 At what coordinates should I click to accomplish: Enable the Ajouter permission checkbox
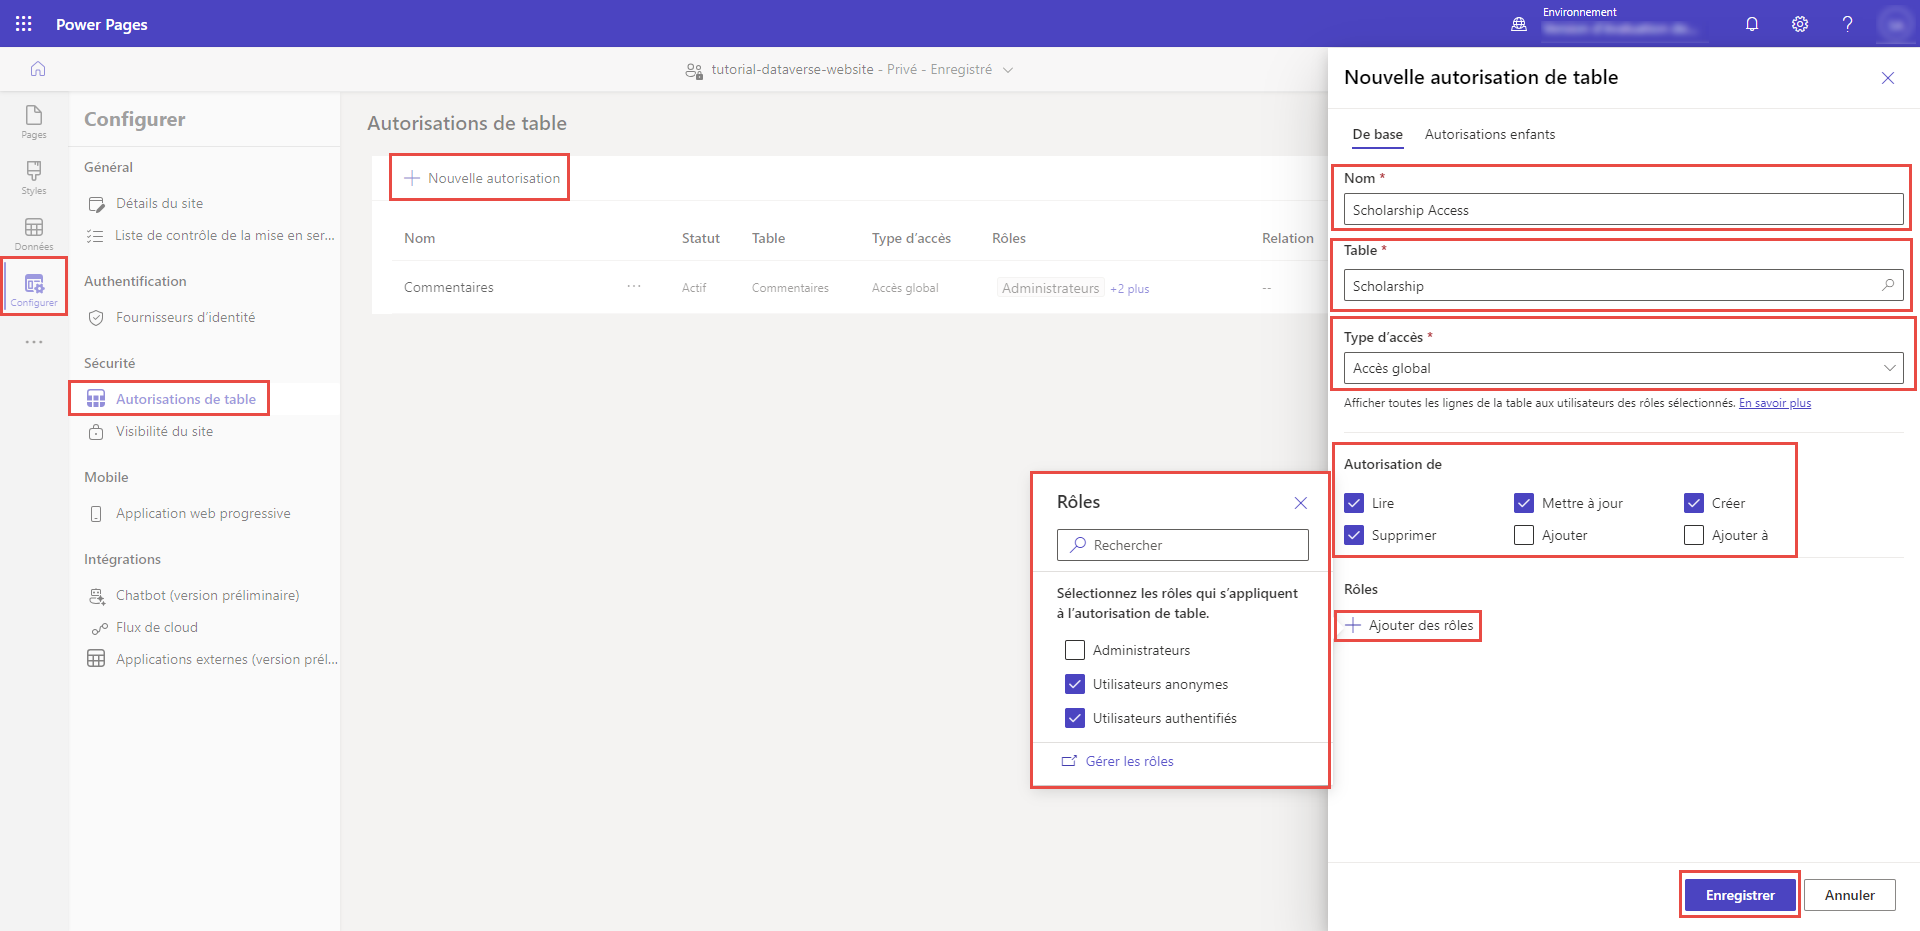pyautogui.click(x=1524, y=535)
